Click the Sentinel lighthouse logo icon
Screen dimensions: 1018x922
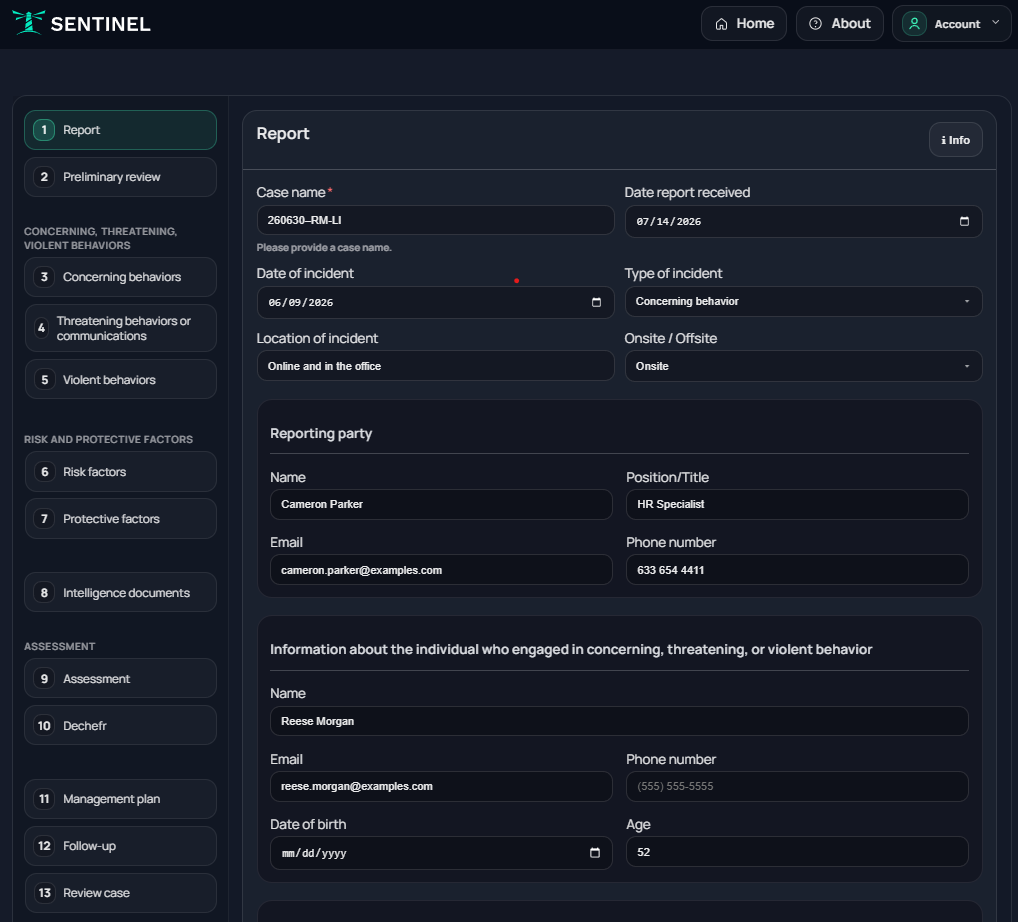click(28, 23)
